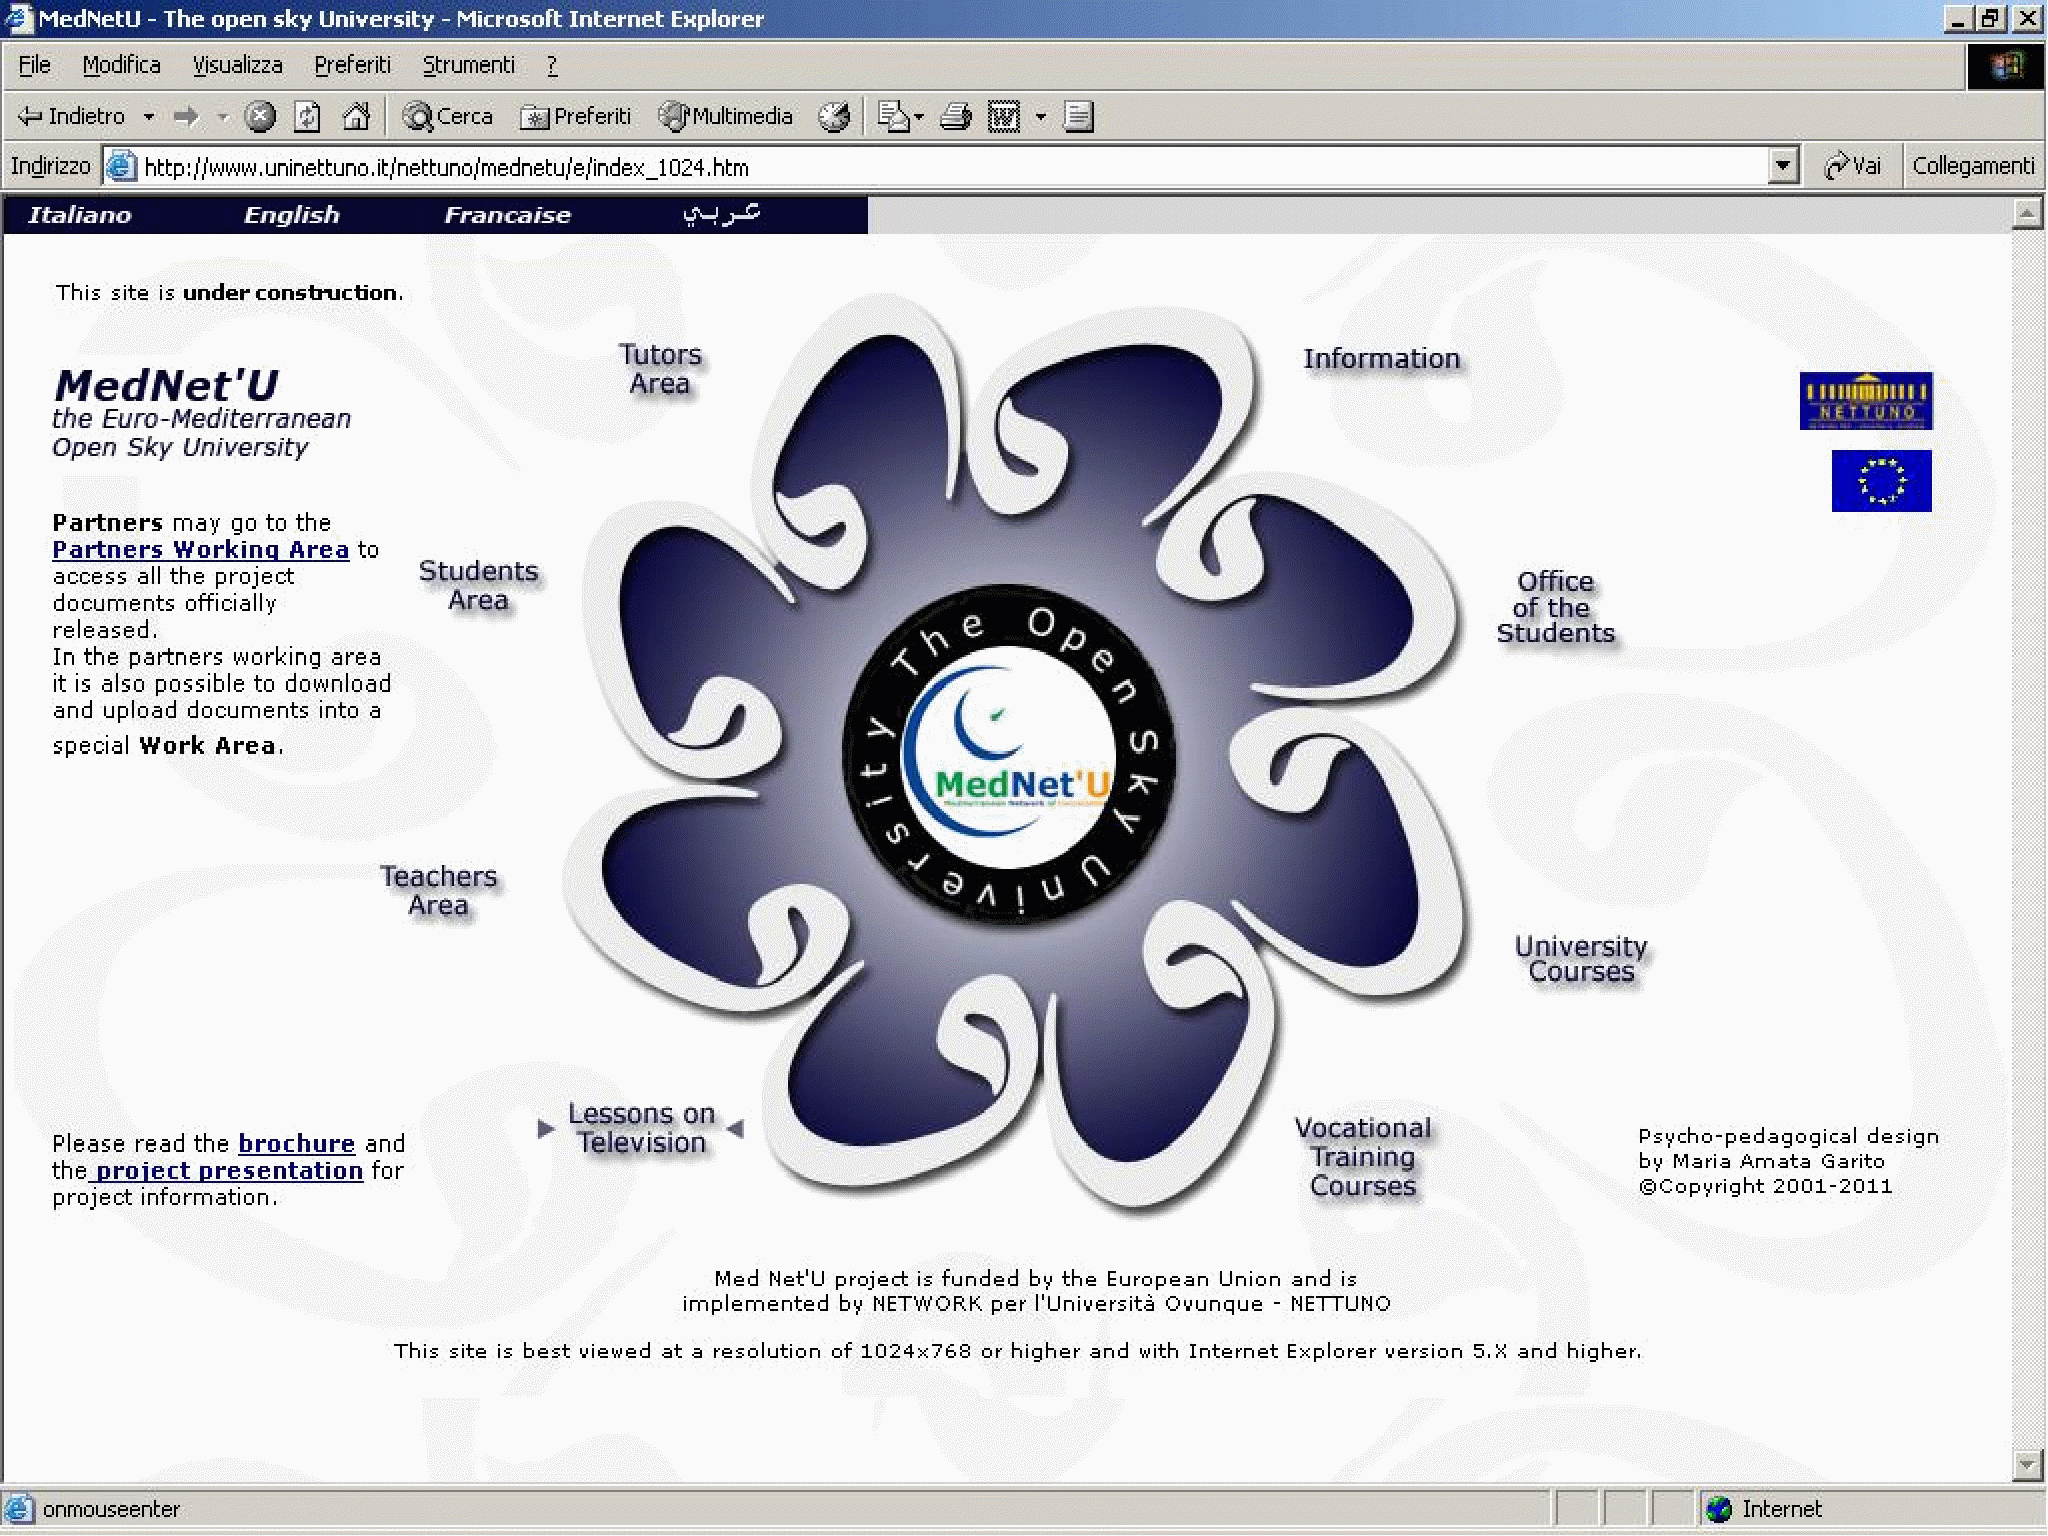2048x1536 pixels.
Task: Click the central MedNet'U logo
Action: (x=1009, y=755)
